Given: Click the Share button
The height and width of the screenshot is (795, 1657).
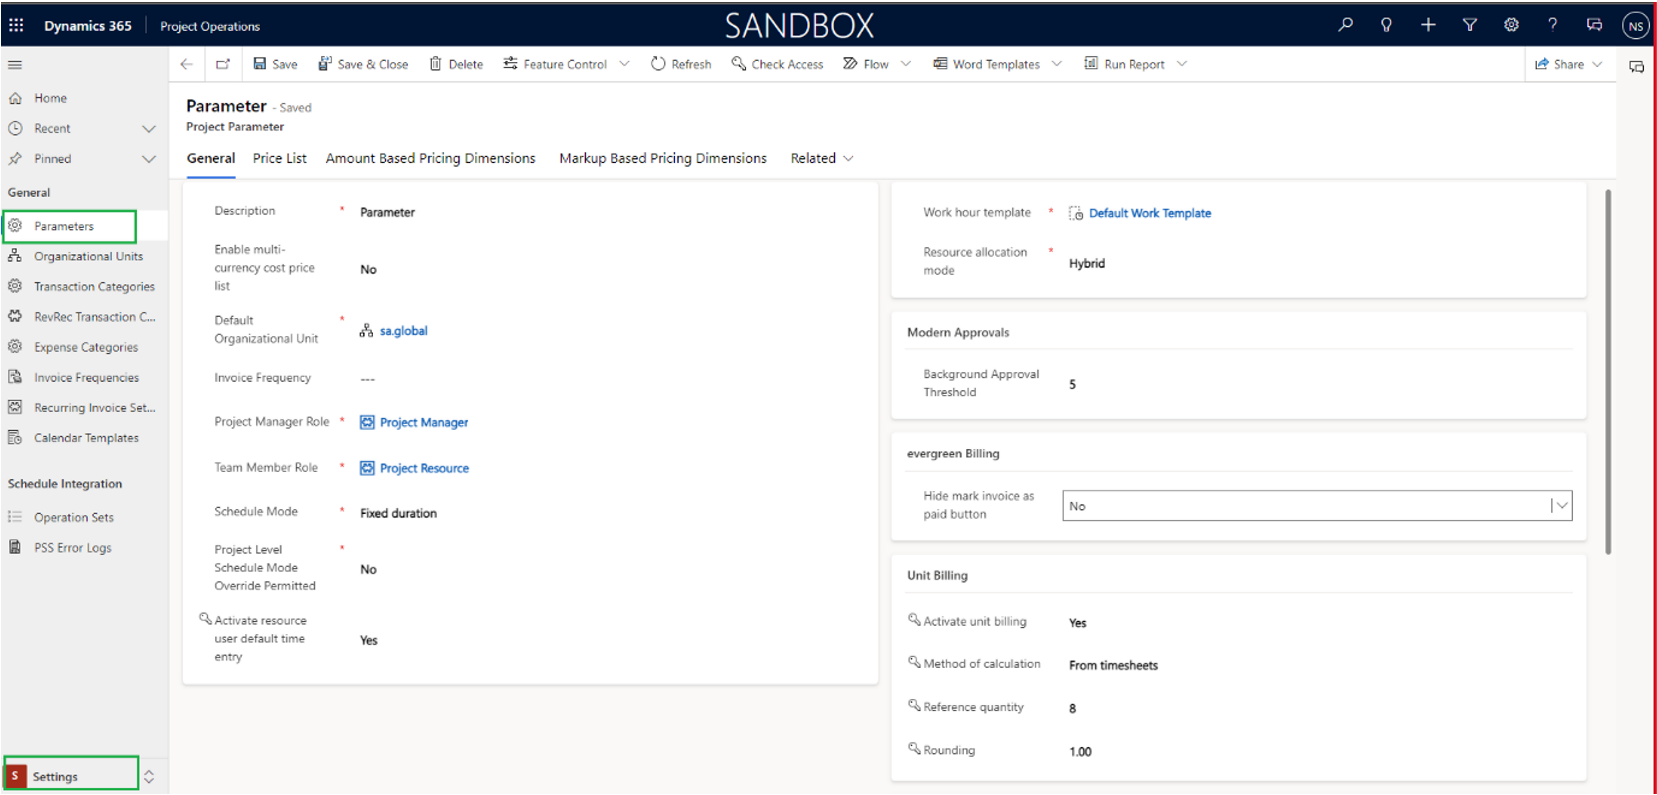Looking at the screenshot, I should click(x=1560, y=64).
